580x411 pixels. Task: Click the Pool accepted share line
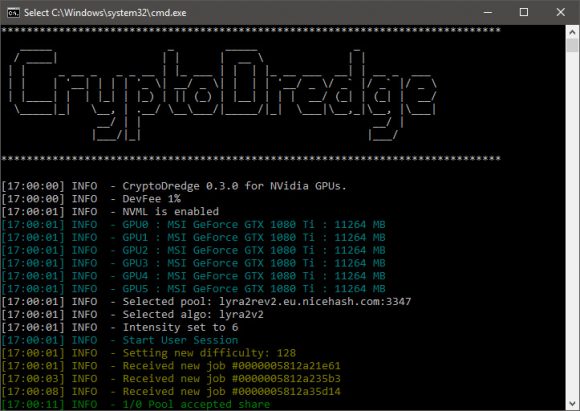[136, 404]
